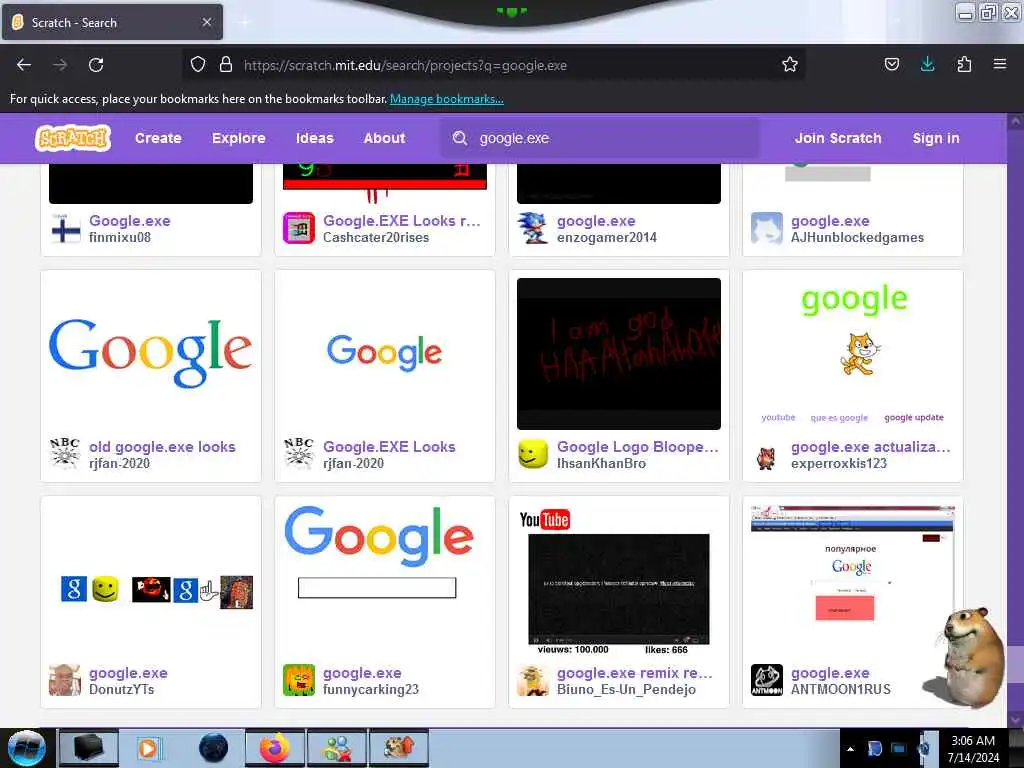Viewport: 1024px width, 768px height.
Task: Open ANTMOON1RUS' browser-page thumbnail
Action: [853, 579]
